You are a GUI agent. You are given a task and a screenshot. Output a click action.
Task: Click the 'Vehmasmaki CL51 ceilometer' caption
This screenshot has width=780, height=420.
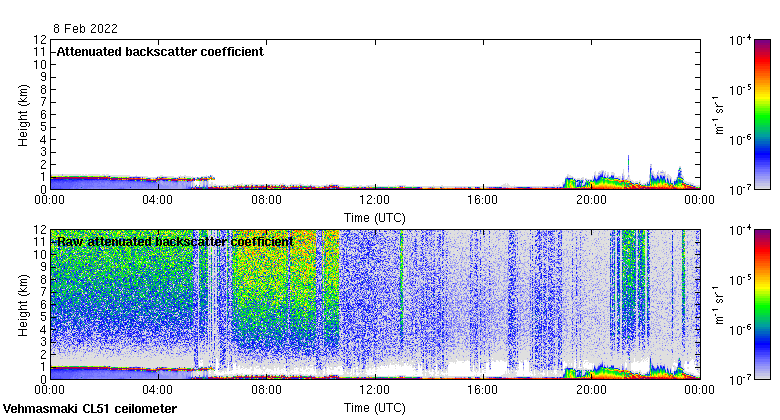(90, 409)
